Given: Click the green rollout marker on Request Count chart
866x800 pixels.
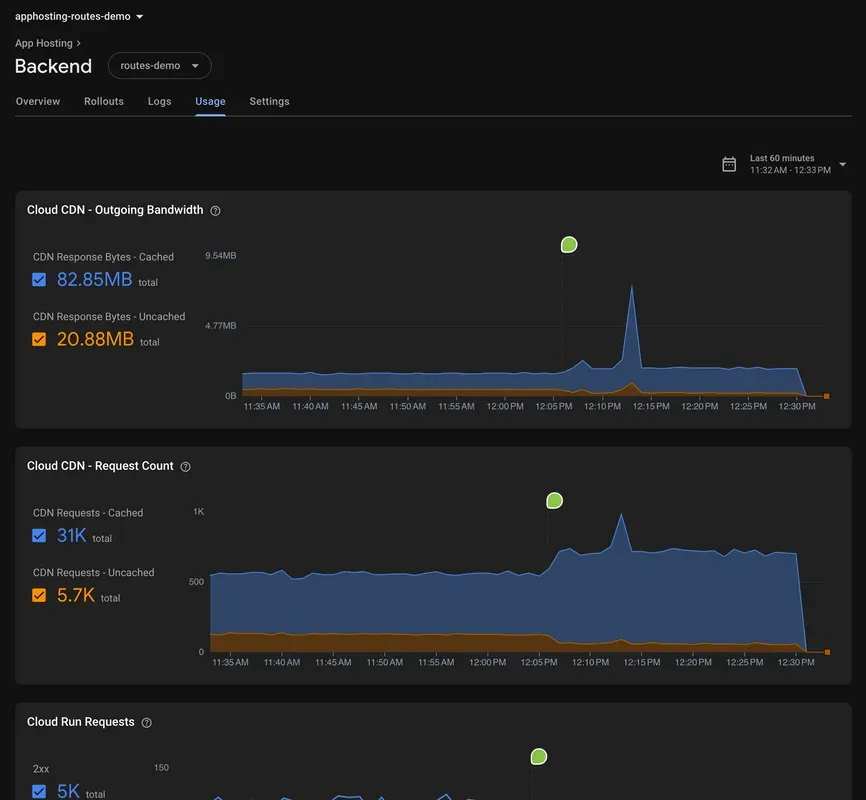Looking at the screenshot, I should click(x=555, y=501).
